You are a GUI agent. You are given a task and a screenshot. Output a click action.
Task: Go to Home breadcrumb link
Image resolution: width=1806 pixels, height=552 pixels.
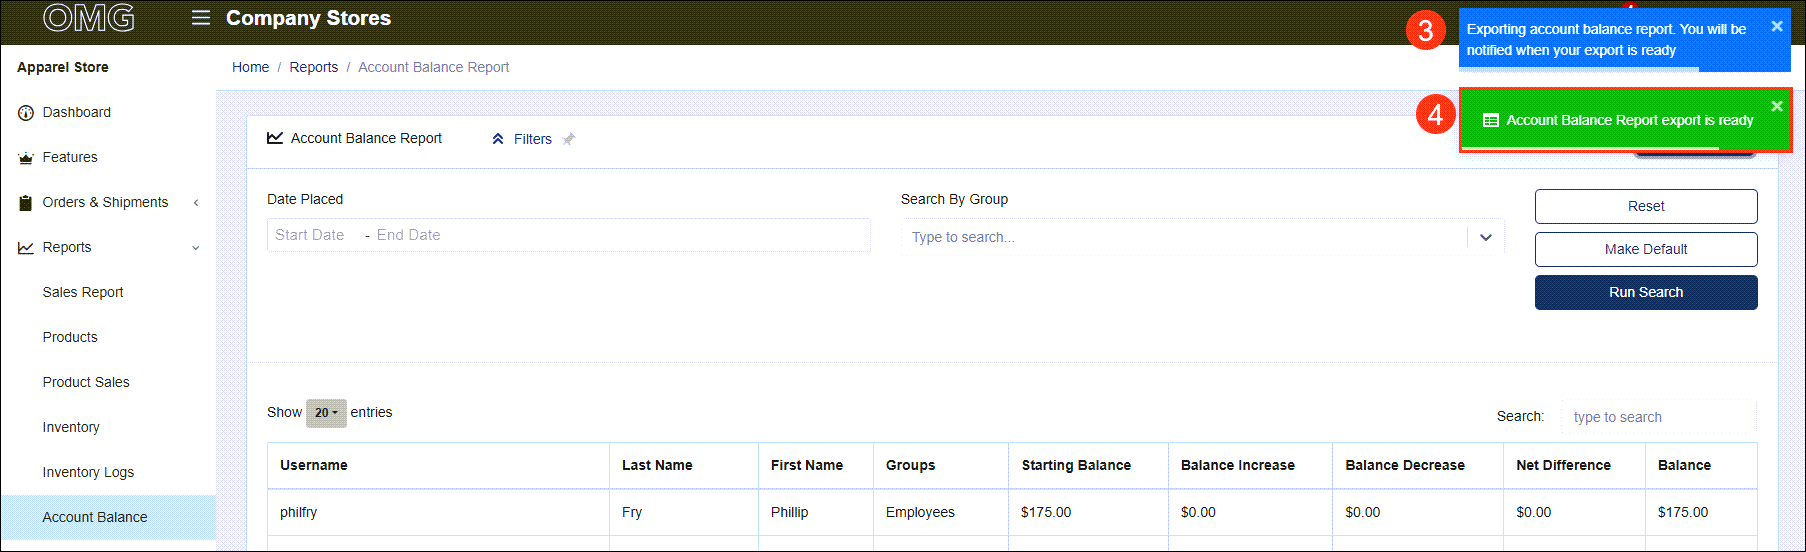[251, 67]
